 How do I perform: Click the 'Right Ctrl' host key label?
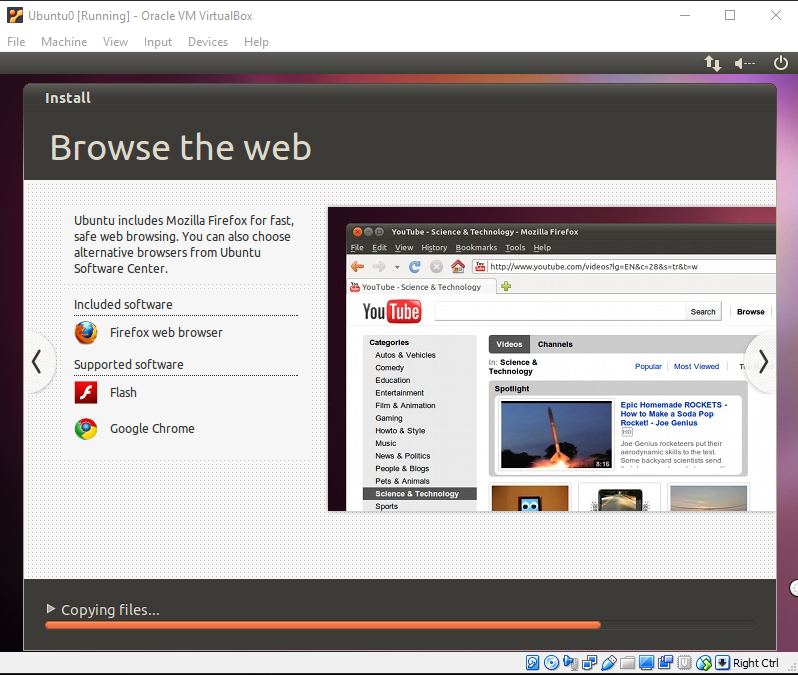coord(756,663)
